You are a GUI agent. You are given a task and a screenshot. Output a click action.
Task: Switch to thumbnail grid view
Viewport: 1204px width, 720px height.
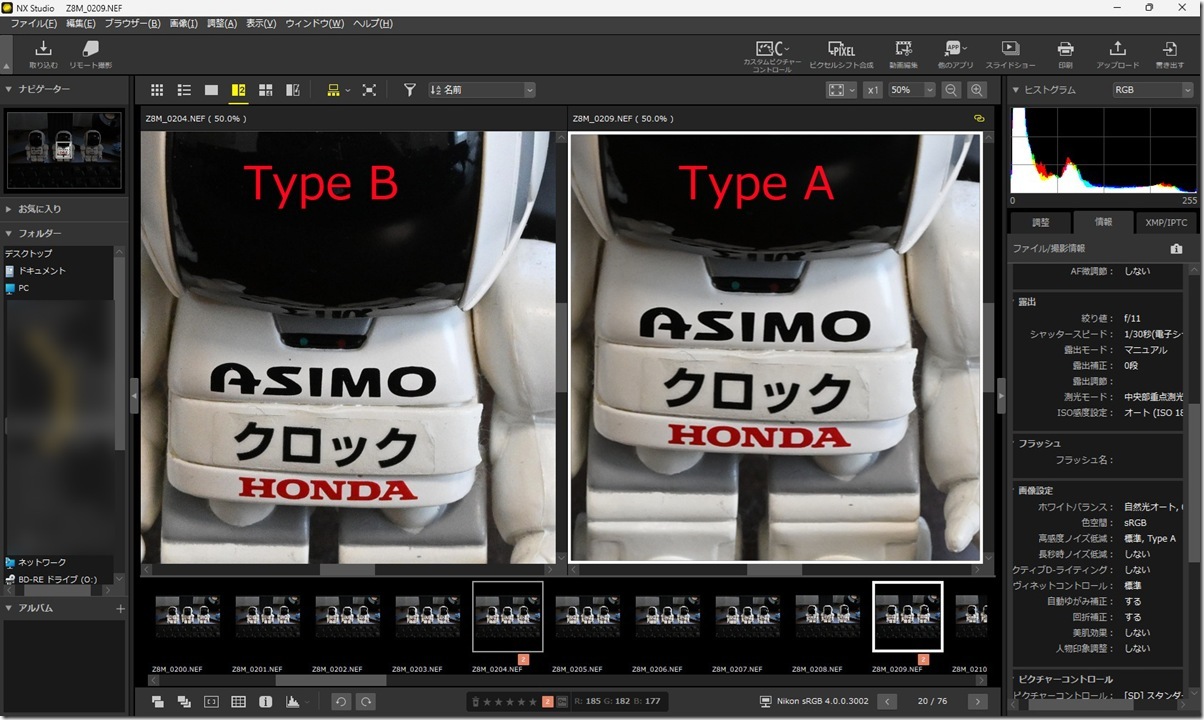coord(157,90)
